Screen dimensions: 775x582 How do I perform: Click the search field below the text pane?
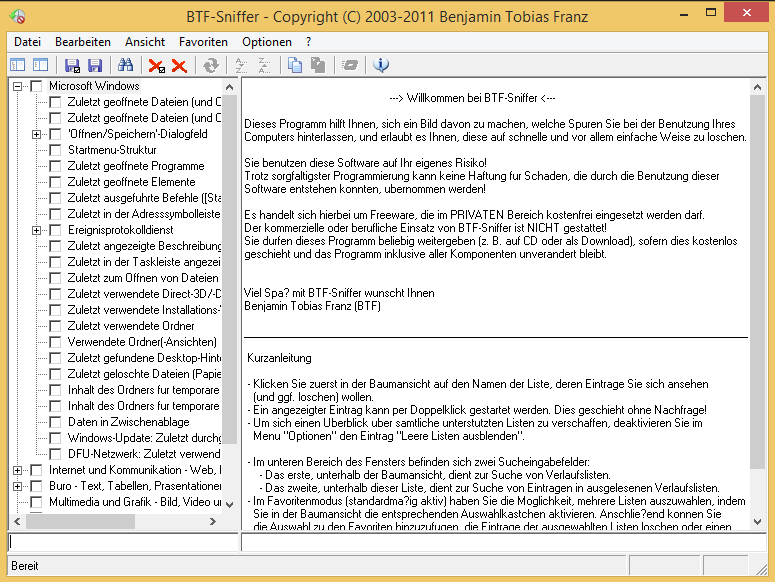click(504, 542)
